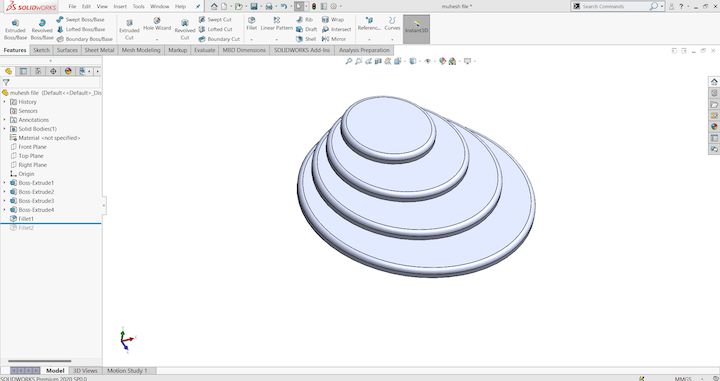Choose the Lofted Cut tool
720x381 pixels.
tap(215, 29)
